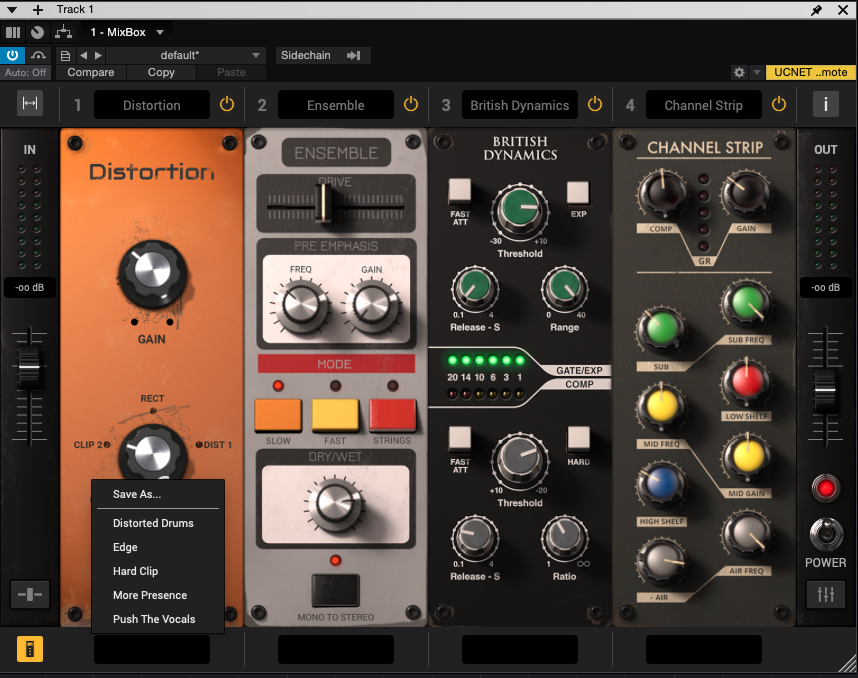Pin the plugin window
This screenshot has height=678, width=858.
click(816, 10)
